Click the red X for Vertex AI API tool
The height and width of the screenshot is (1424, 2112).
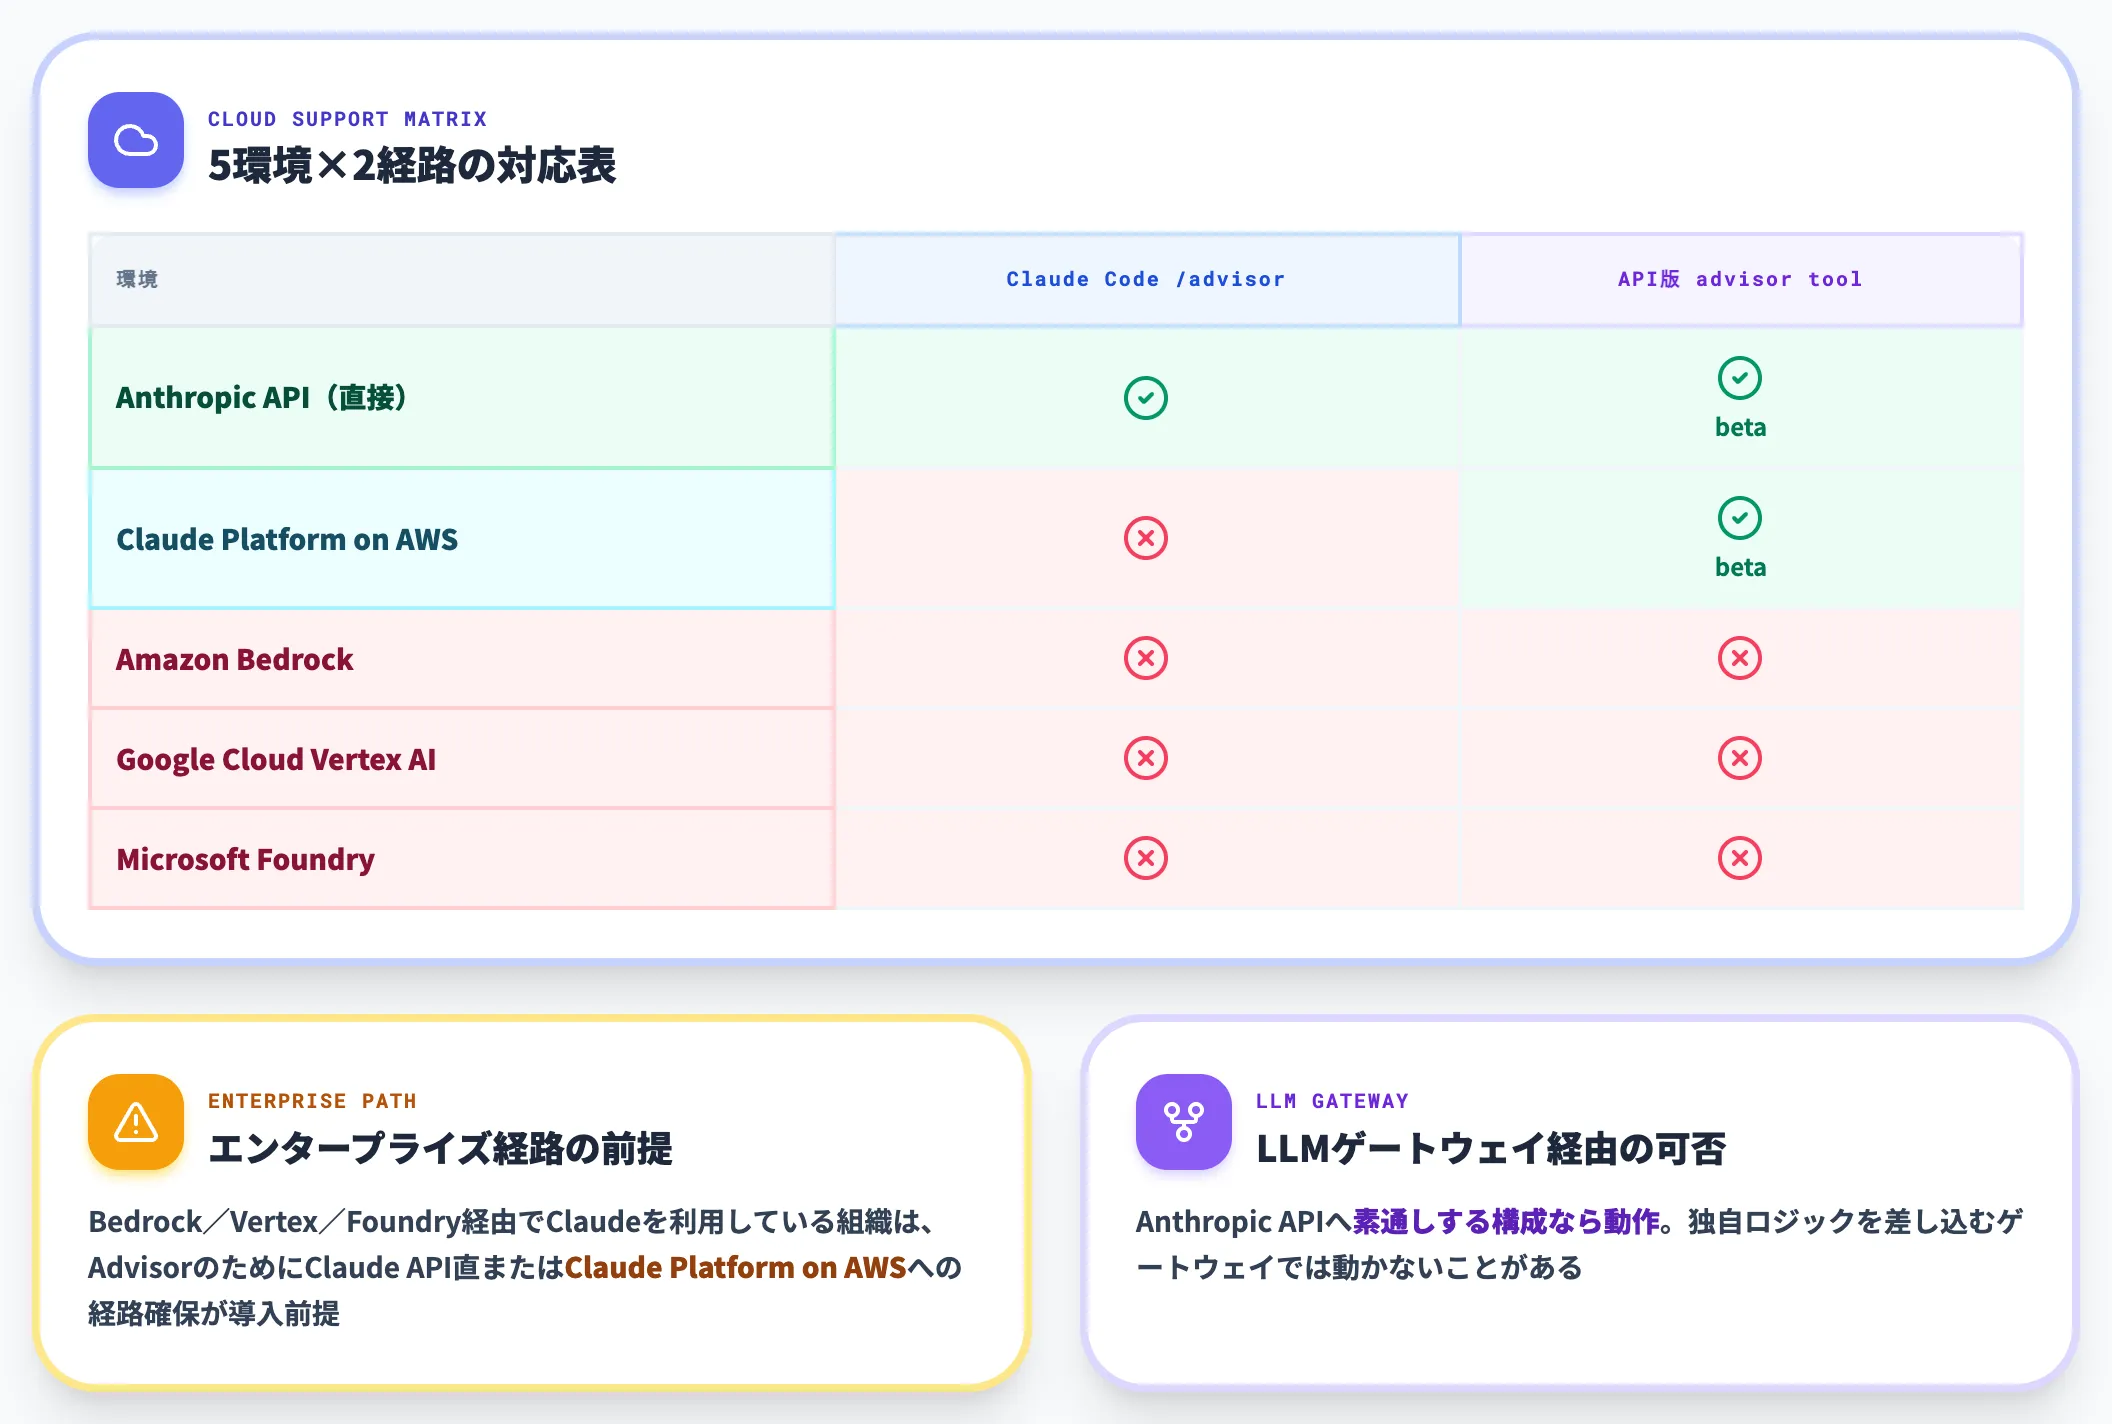[1740, 758]
